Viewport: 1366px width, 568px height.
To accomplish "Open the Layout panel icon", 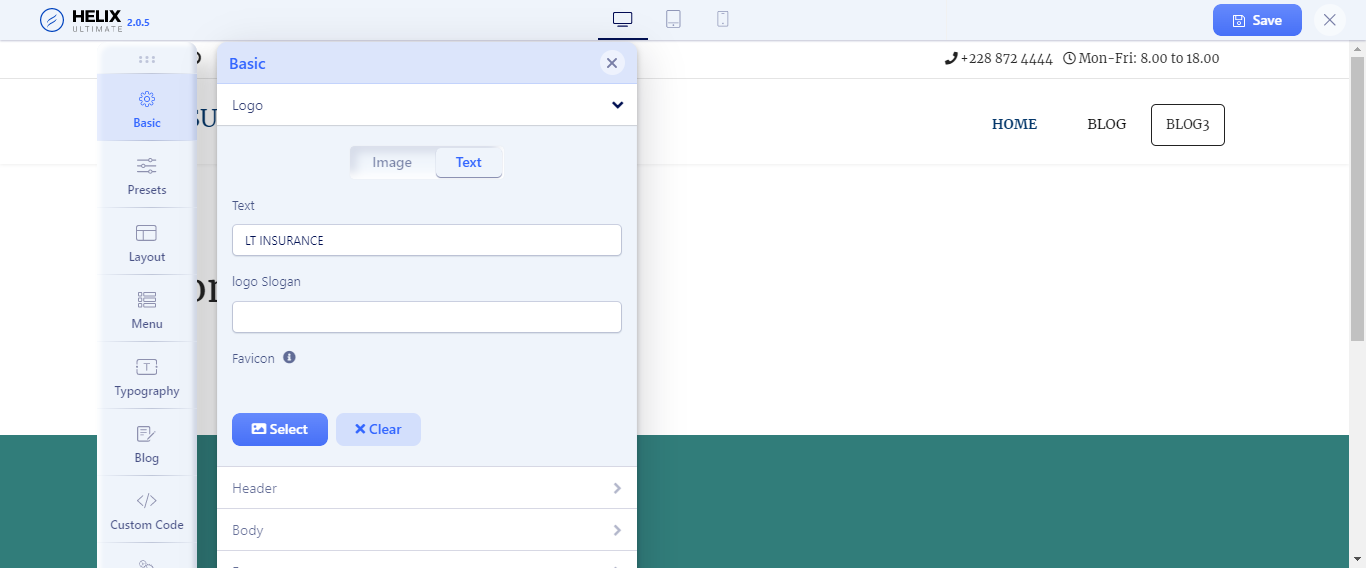I will (147, 233).
